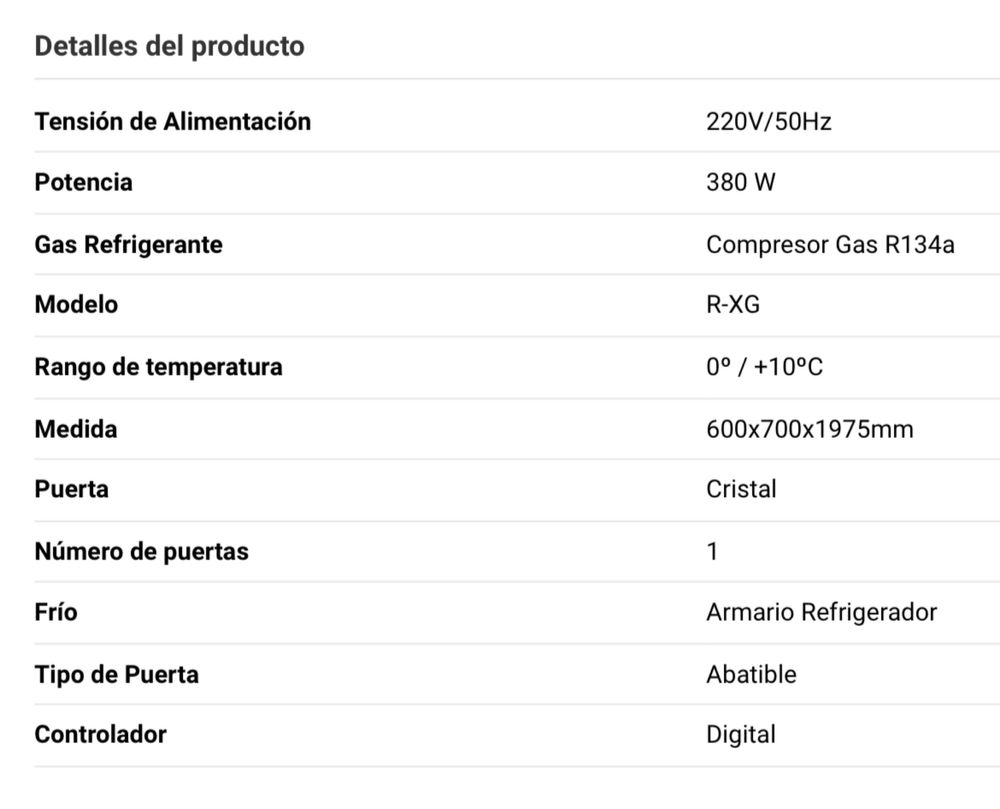The image size is (1000, 809).
Task: Click the 220V/50Hz value
Action: click(768, 121)
